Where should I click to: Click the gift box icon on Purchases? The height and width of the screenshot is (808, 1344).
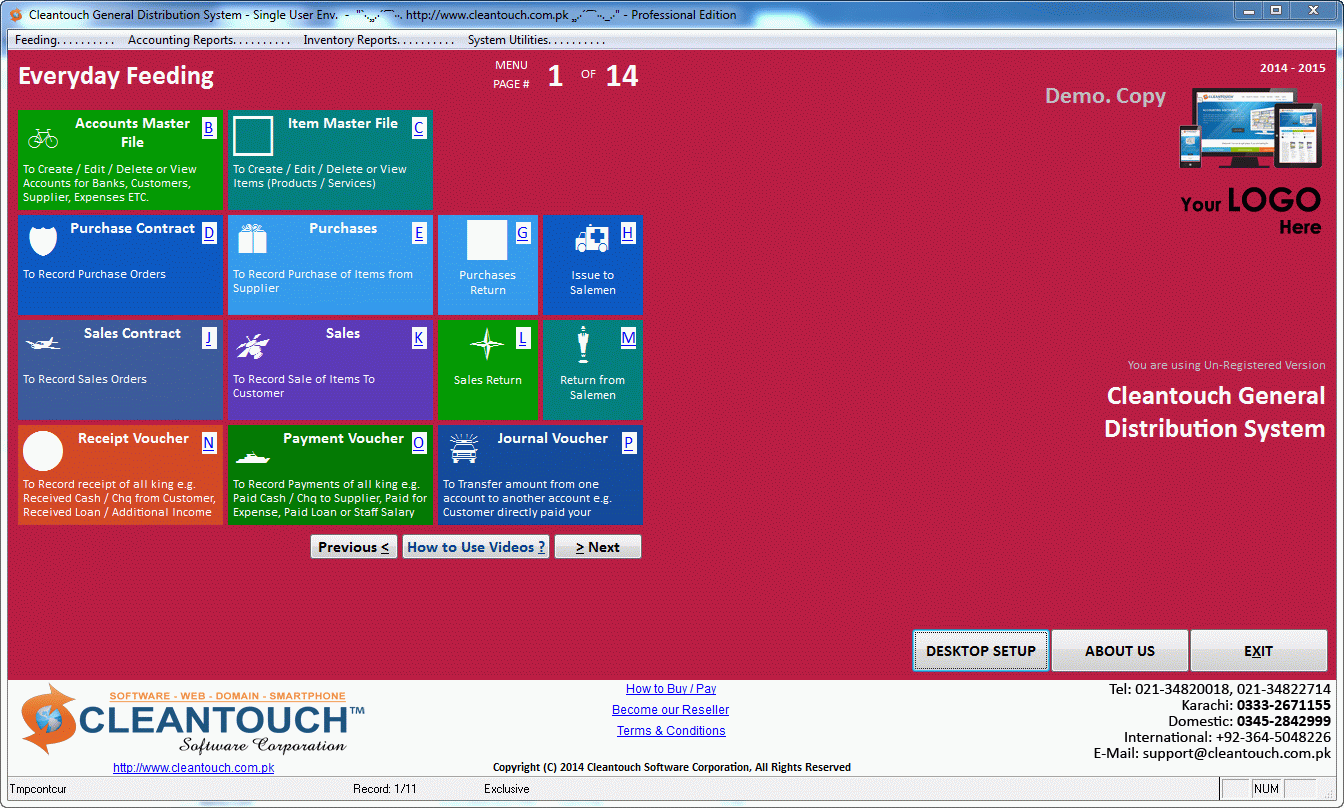coord(252,239)
